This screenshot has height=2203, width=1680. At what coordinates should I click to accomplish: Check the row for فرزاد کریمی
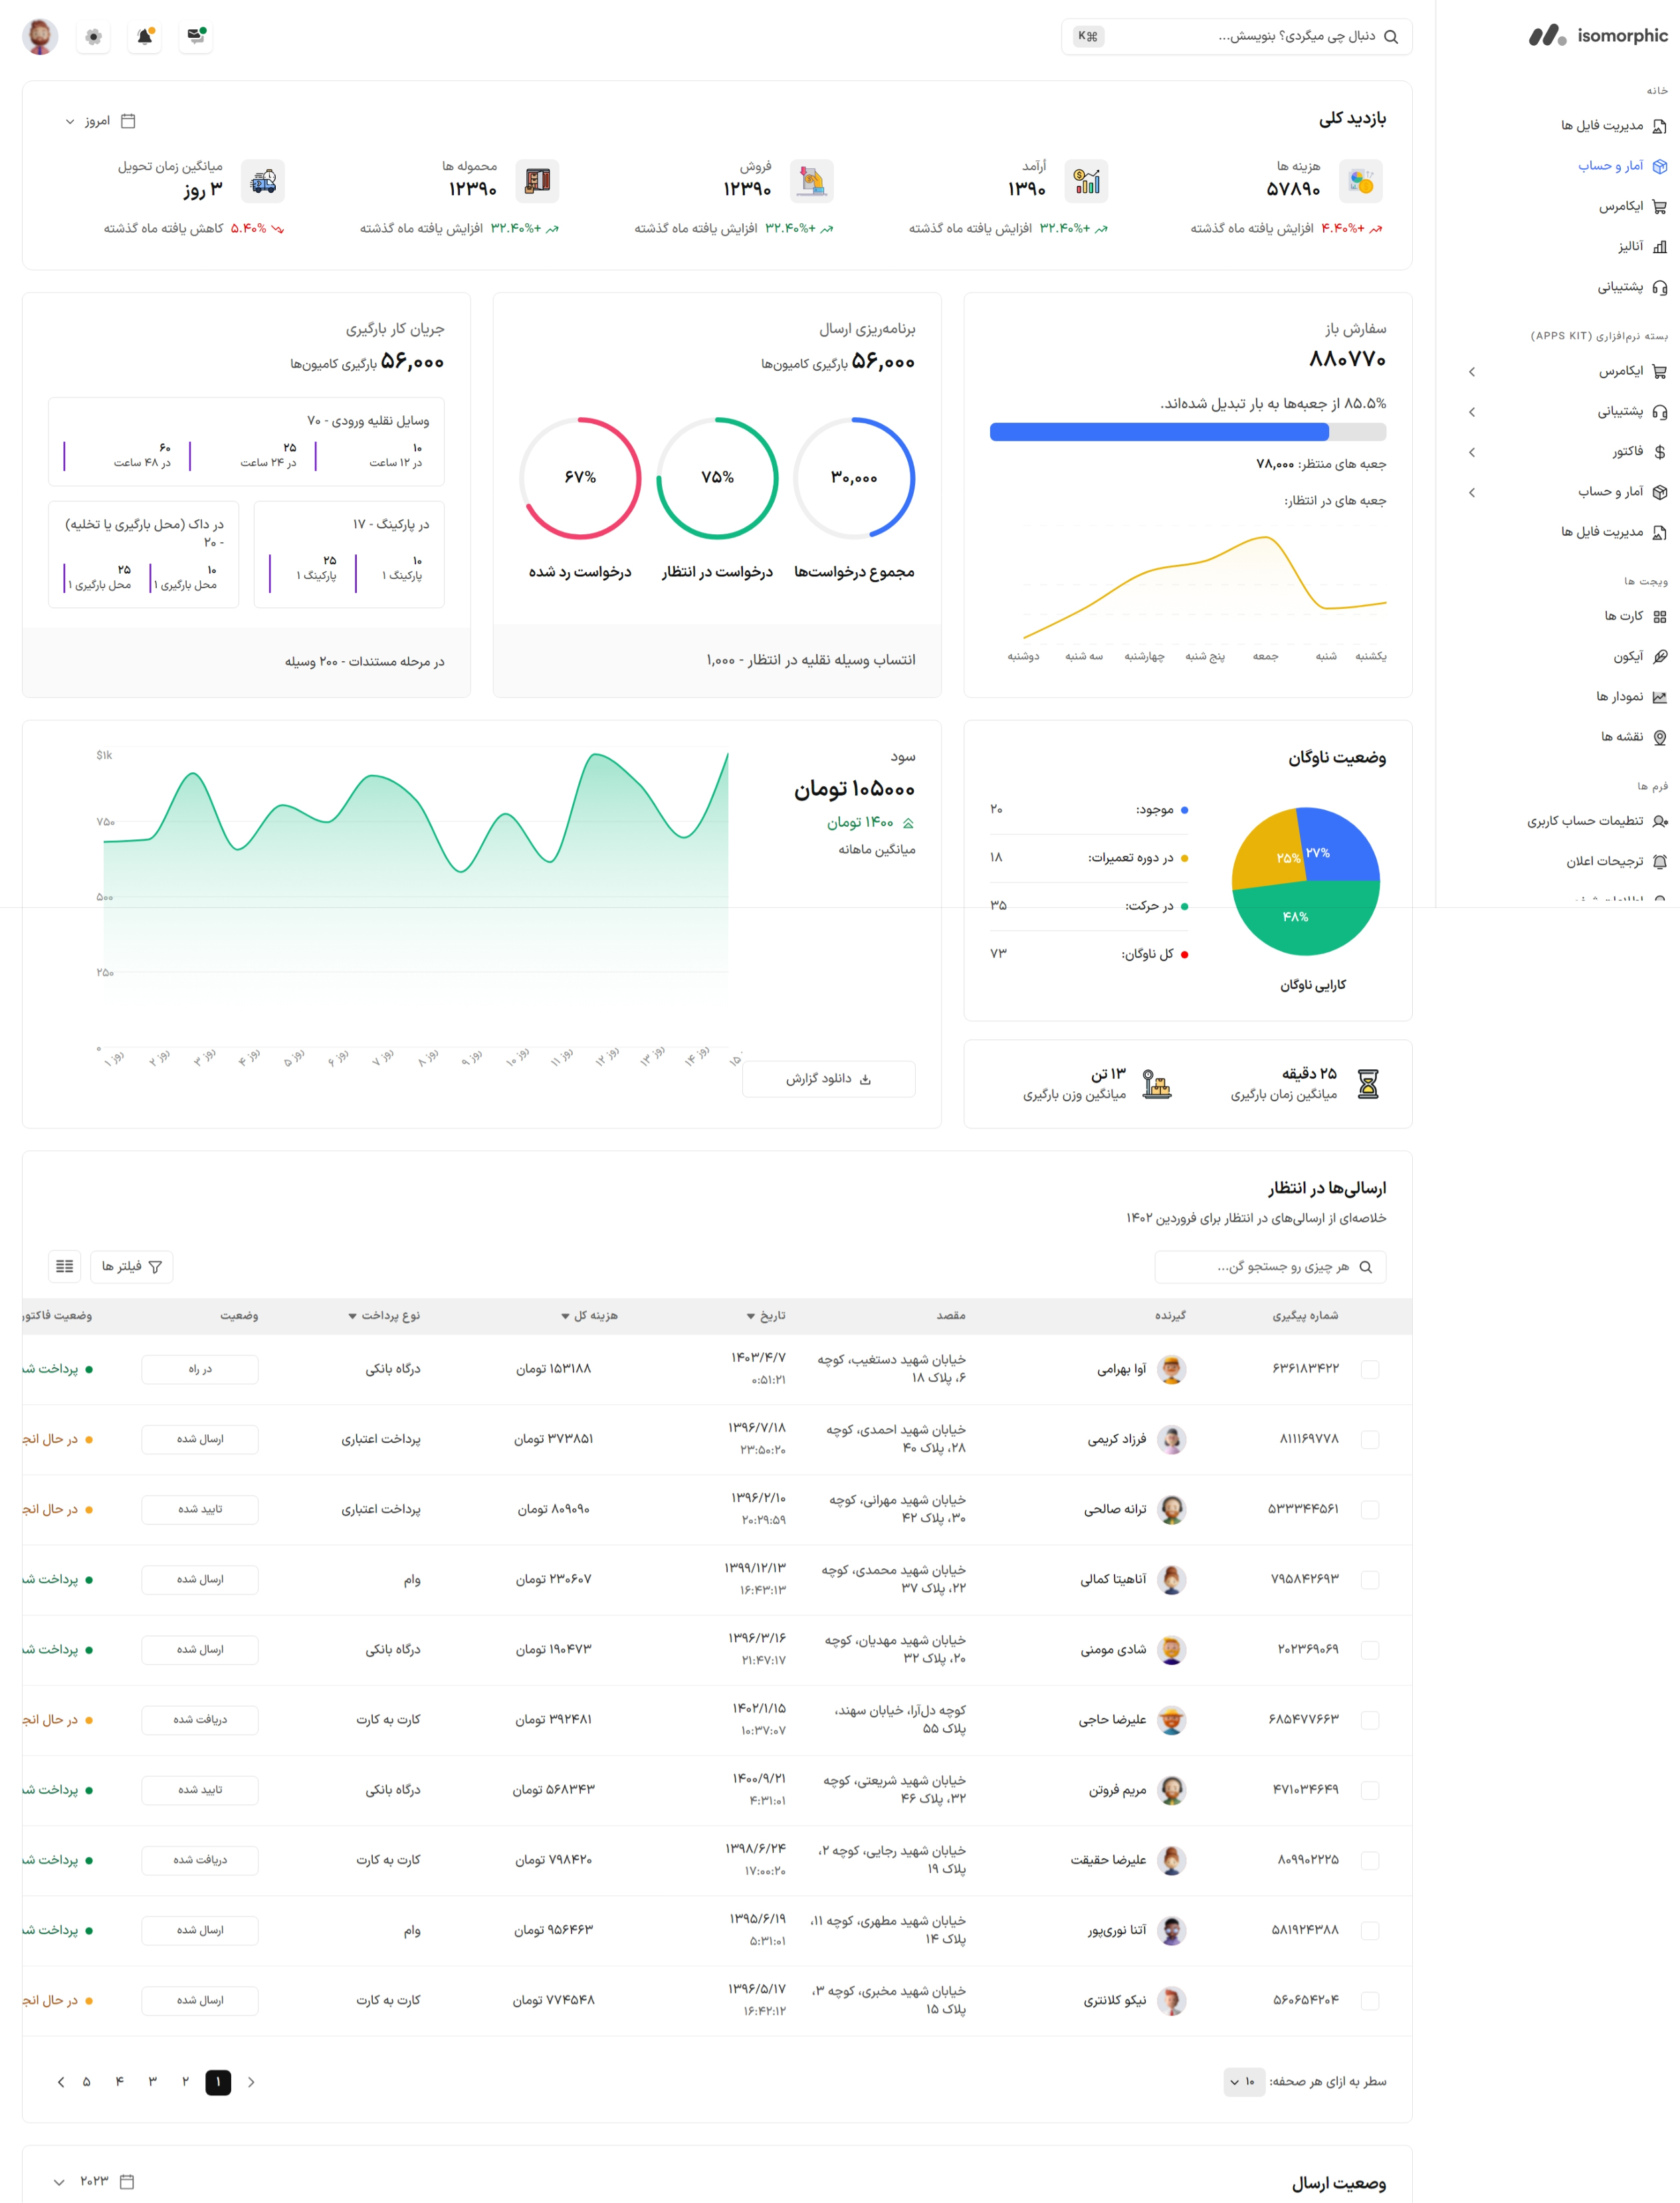(1370, 1439)
